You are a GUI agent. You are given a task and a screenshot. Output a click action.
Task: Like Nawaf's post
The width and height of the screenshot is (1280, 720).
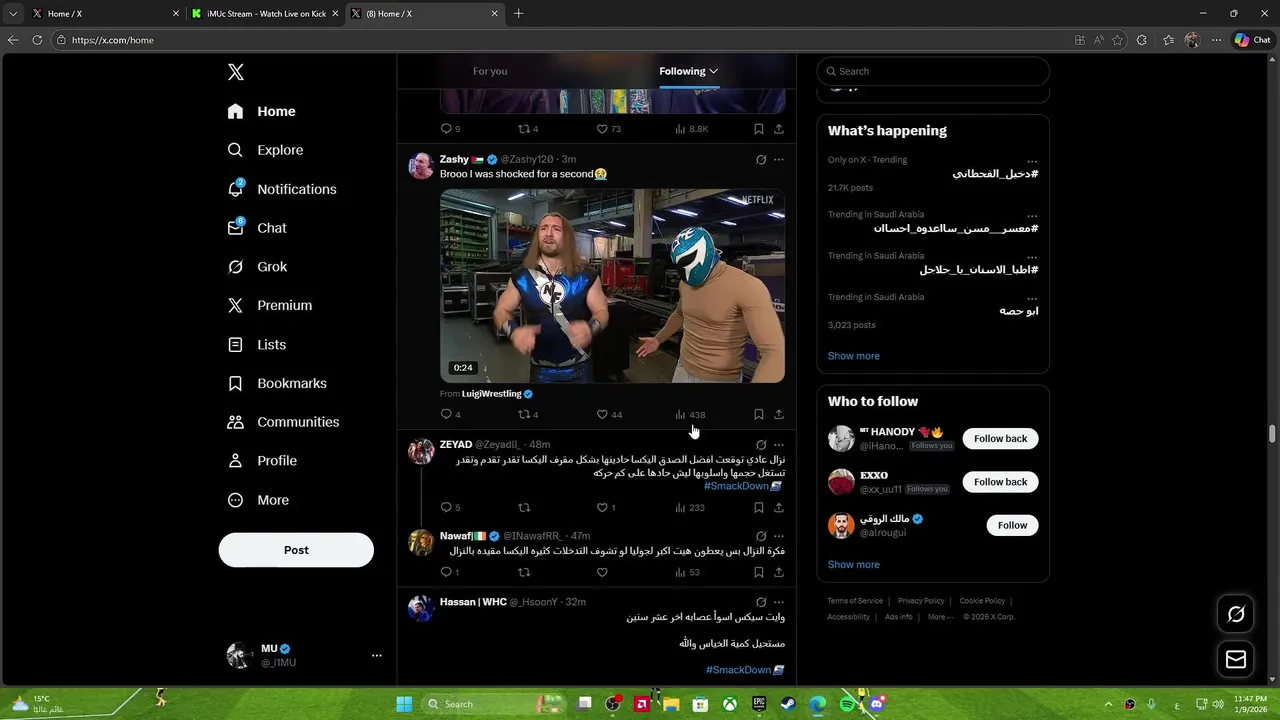[x=602, y=572]
